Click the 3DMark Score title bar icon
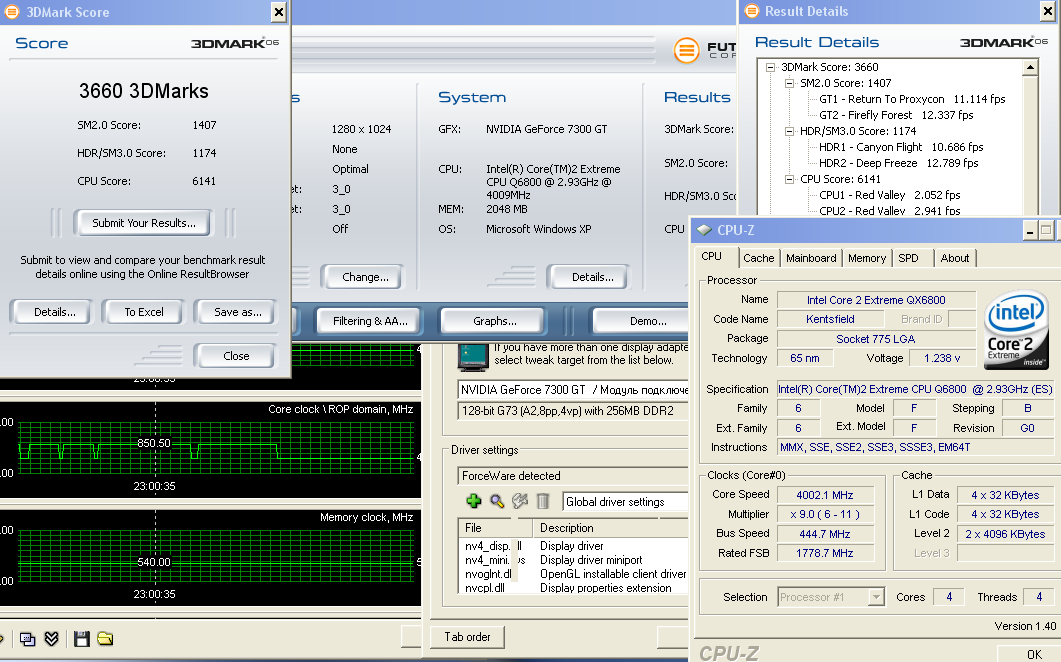Screen dimensions: 1061x662 [x=12, y=12]
